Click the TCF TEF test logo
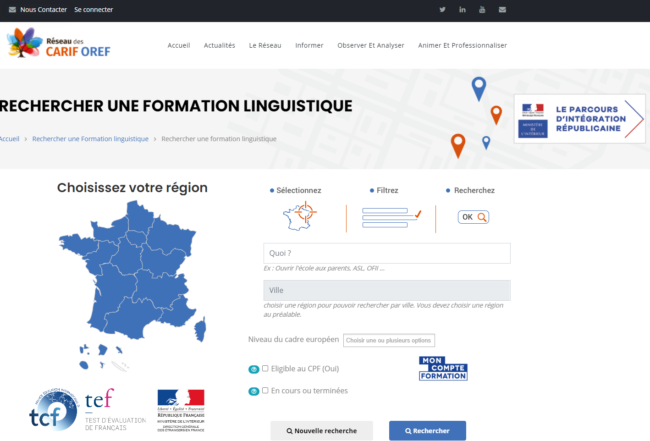This screenshot has width=650, height=441. pyautogui.click(x=72, y=406)
